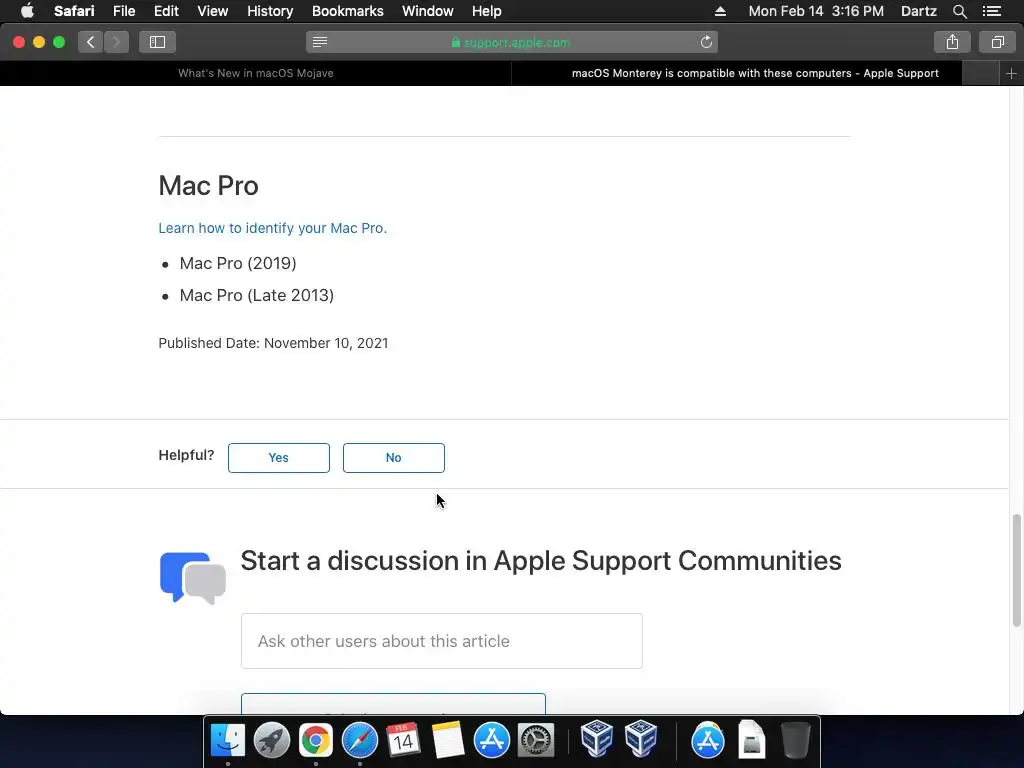Go forward to the next page
This screenshot has height=768, width=1024.
116,42
